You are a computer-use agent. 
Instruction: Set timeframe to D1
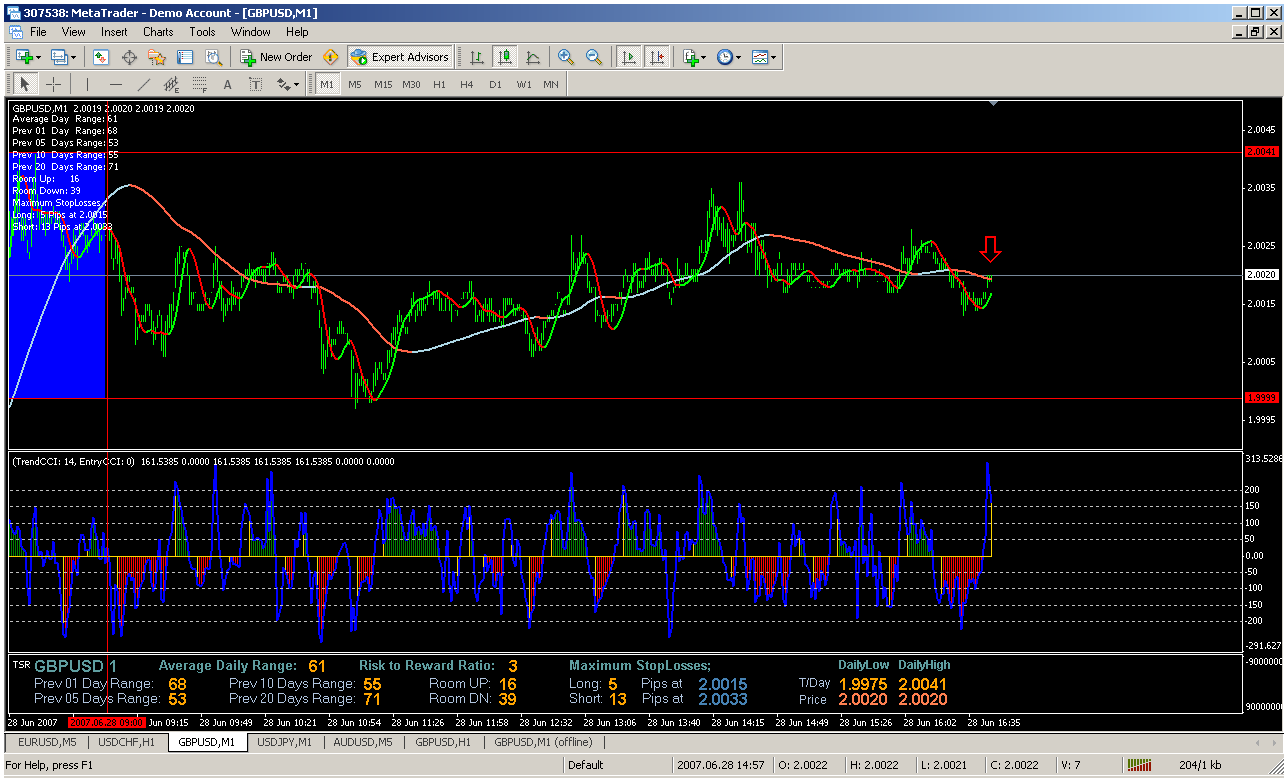[495, 85]
